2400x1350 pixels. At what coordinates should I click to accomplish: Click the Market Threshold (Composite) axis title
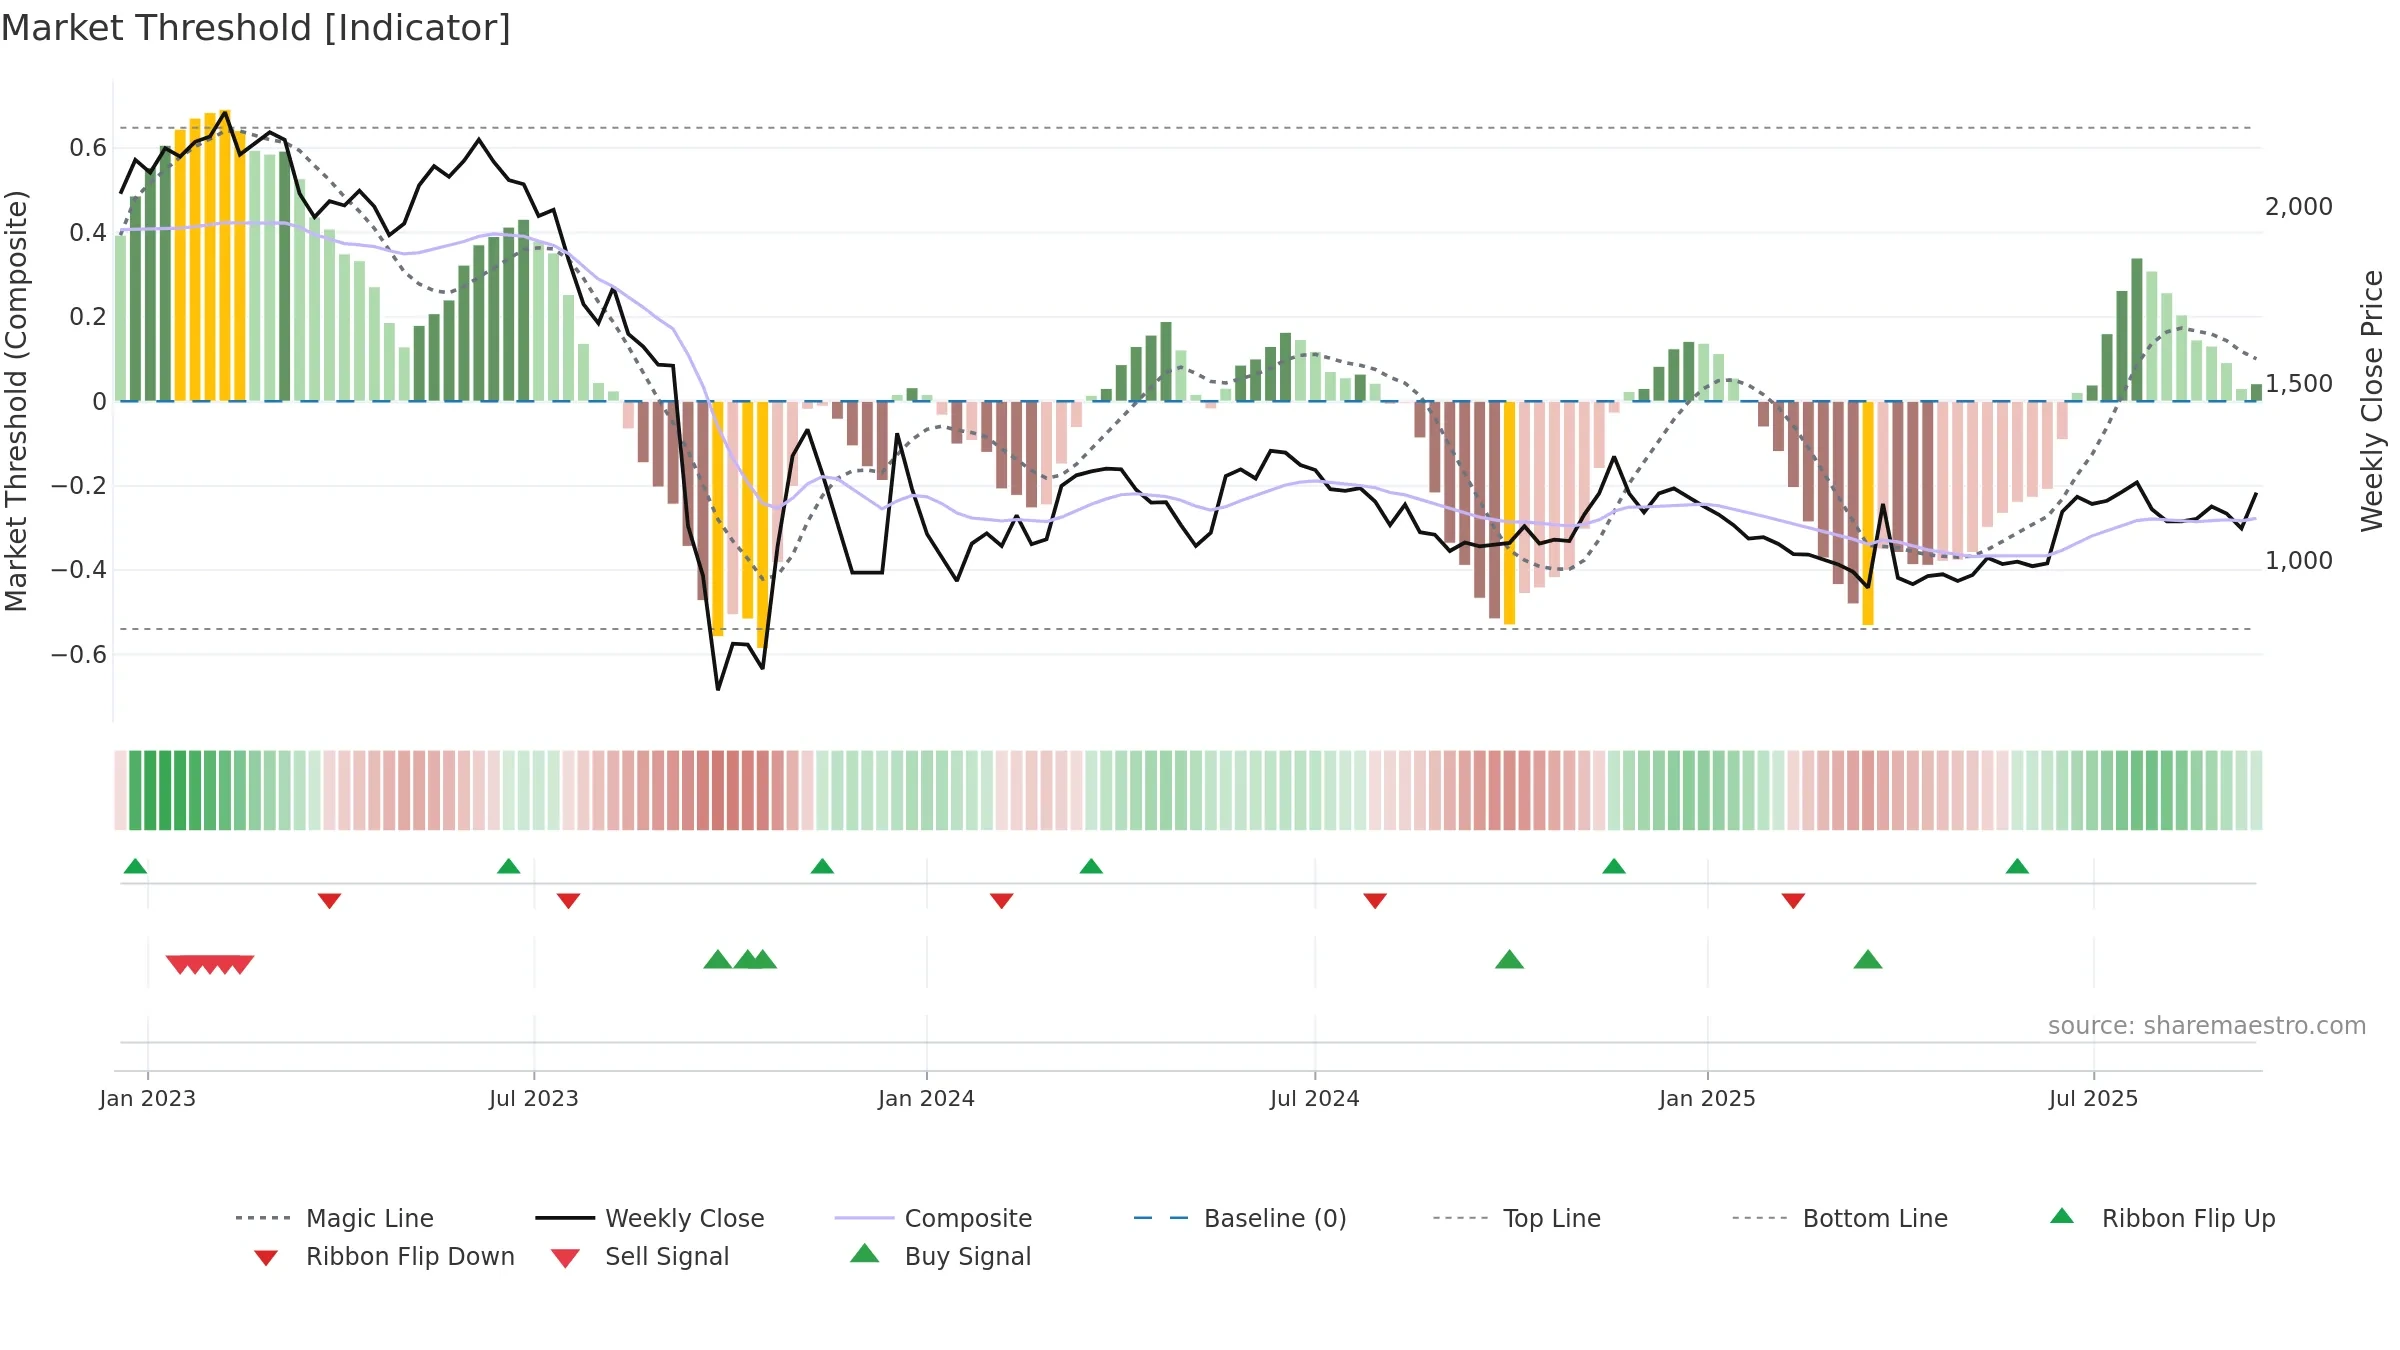(16, 401)
